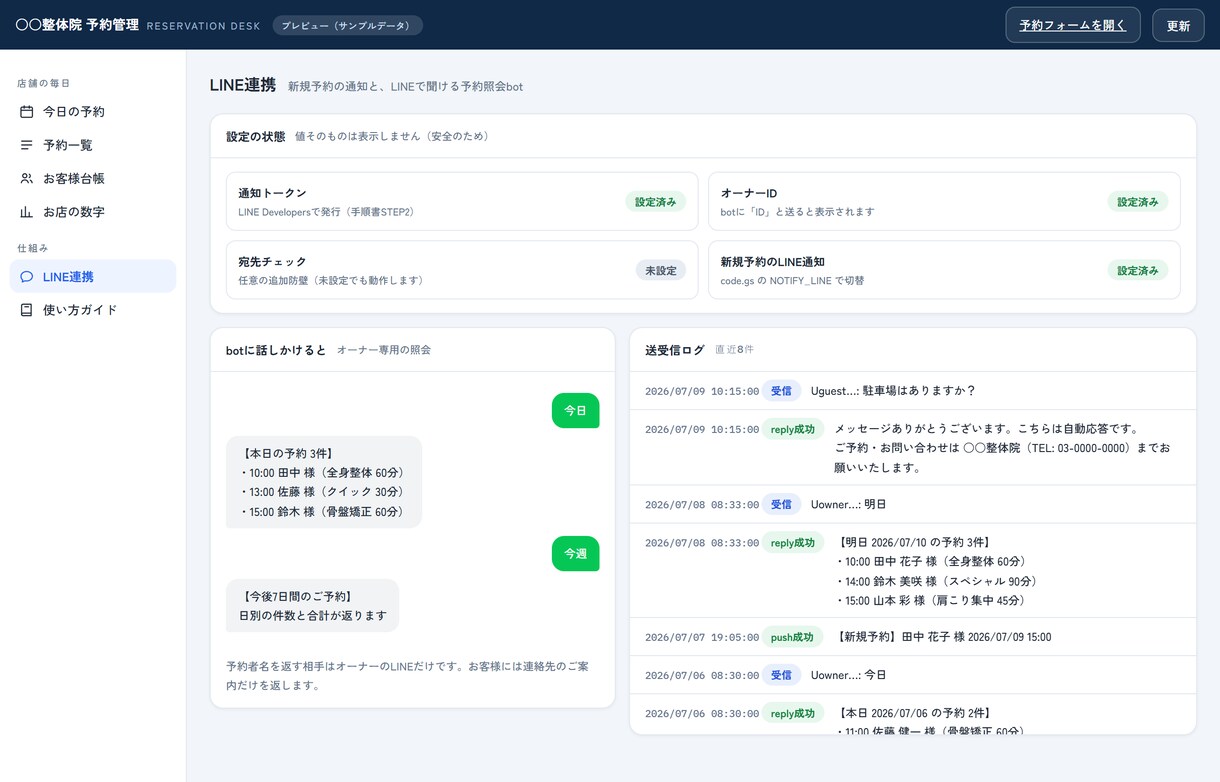Viewport: 1220px width, 782px height.
Task: Click the プレビュー（サンプルデータ）badge
Action: coord(347,25)
